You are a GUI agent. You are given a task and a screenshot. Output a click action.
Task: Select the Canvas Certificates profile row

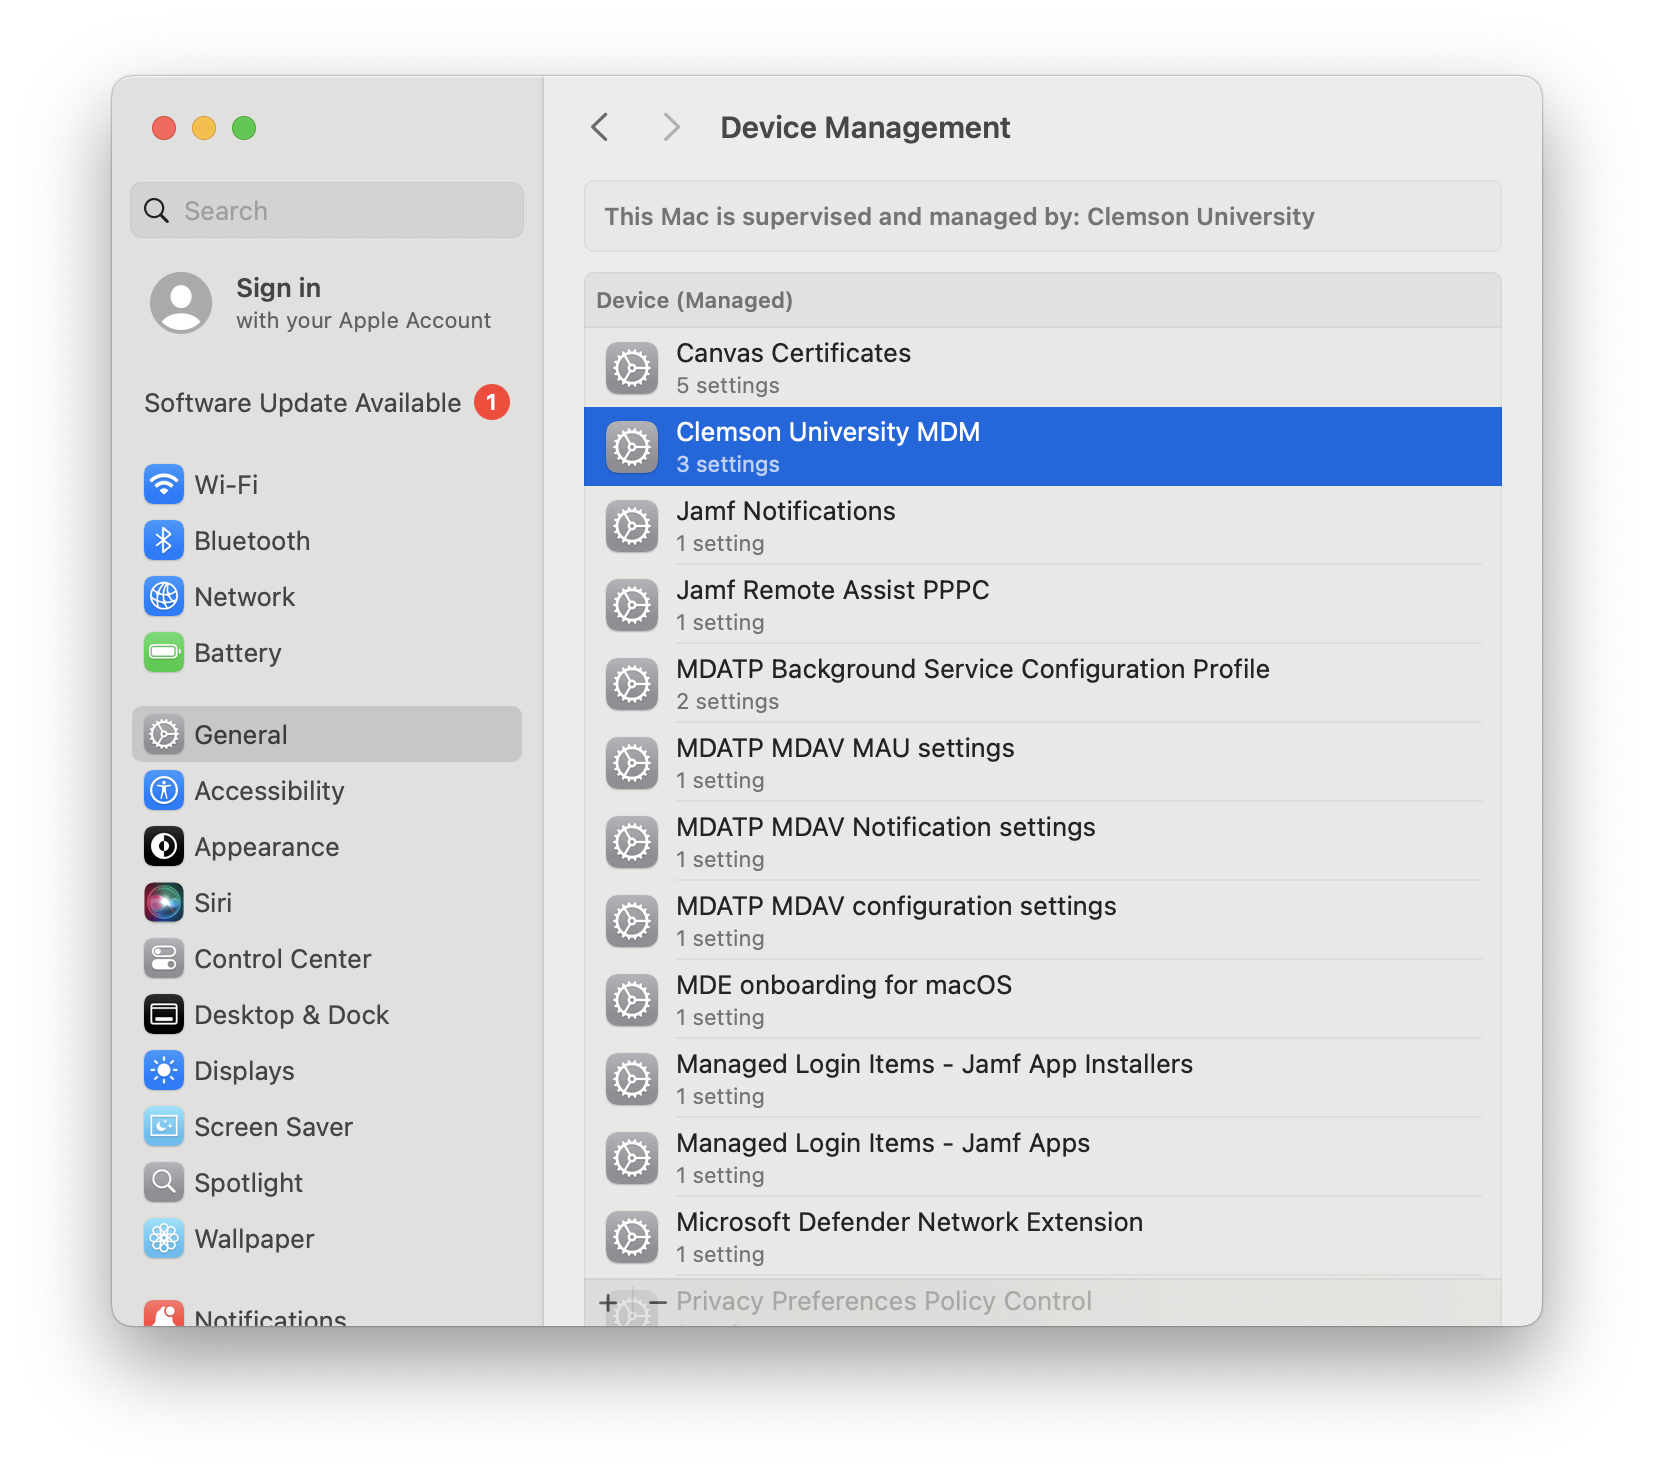pyautogui.click(x=1043, y=368)
